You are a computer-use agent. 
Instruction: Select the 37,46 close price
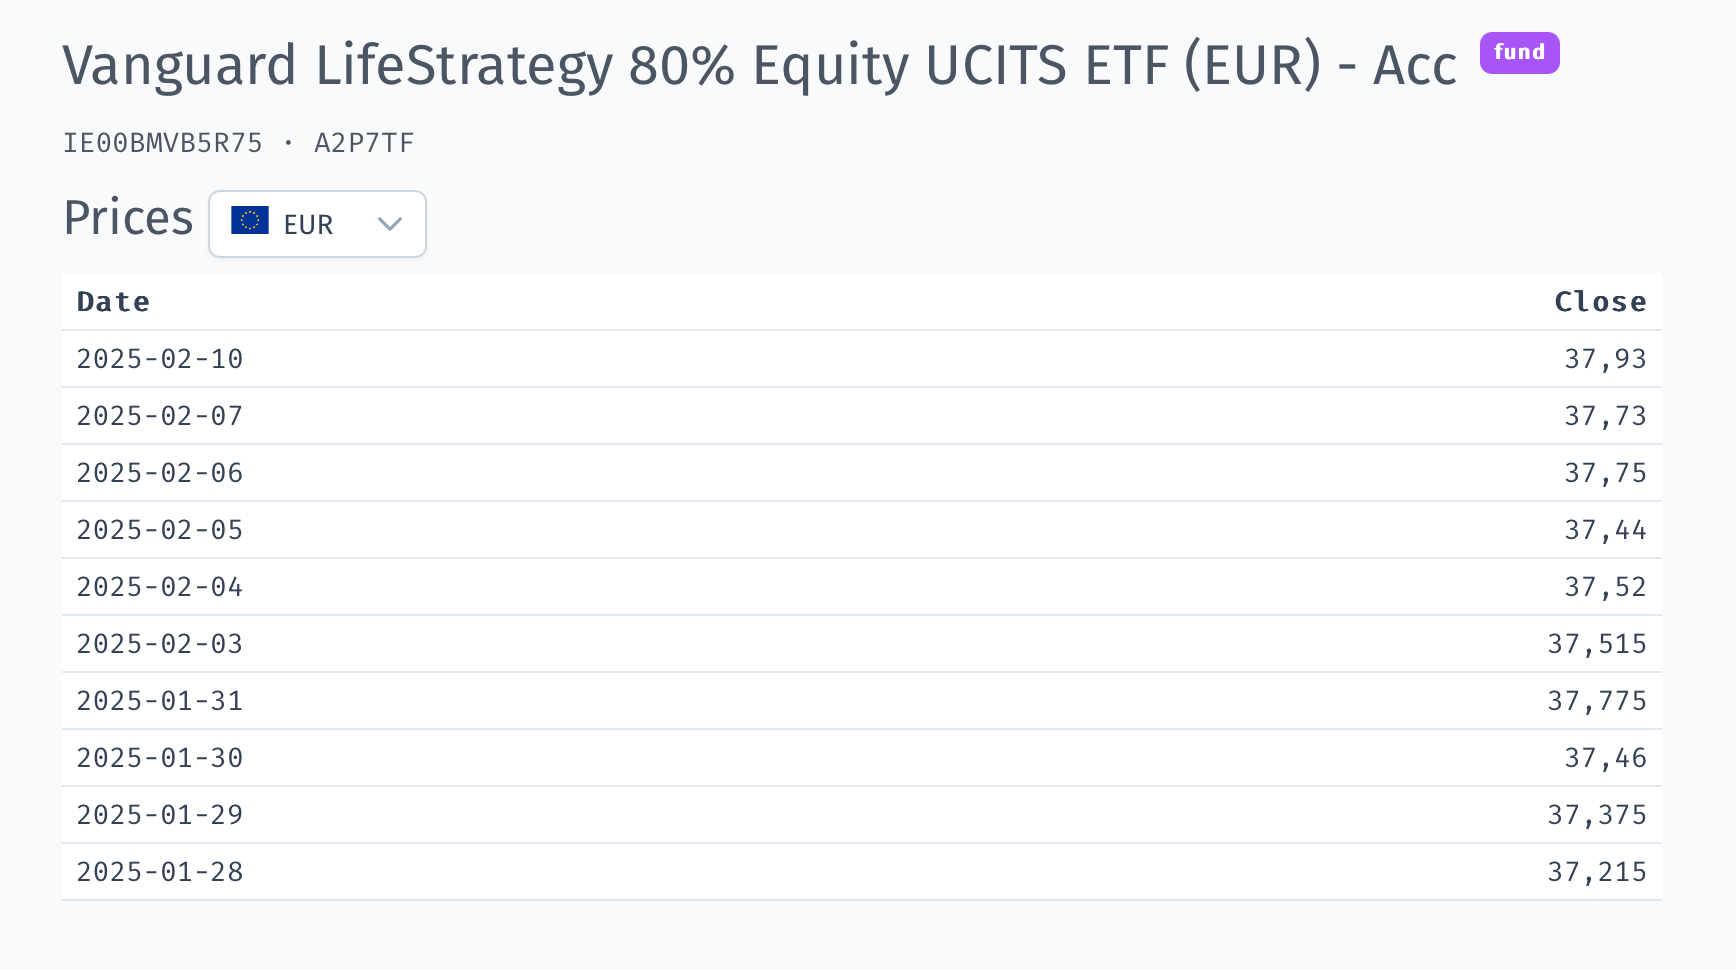point(1605,758)
